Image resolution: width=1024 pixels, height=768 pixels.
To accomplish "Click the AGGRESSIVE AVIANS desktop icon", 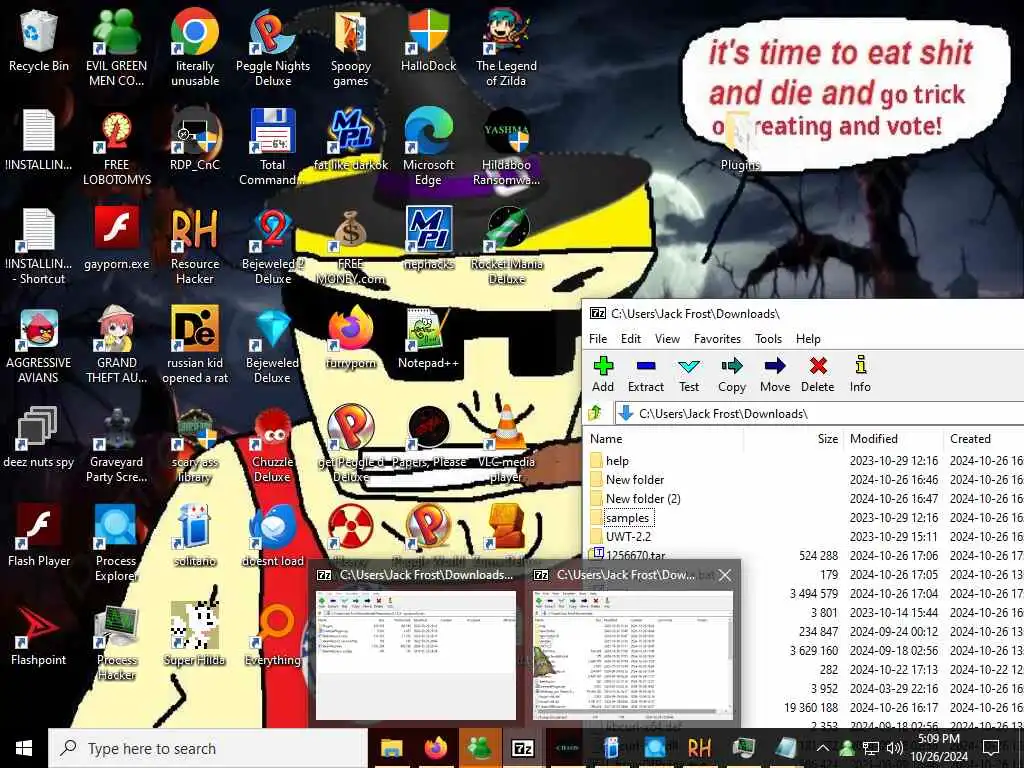I will (39, 345).
